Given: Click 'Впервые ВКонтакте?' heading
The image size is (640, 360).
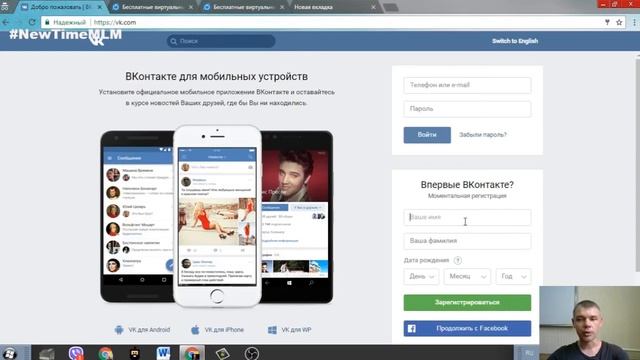Looking at the screenshot, I should [467, 185].
